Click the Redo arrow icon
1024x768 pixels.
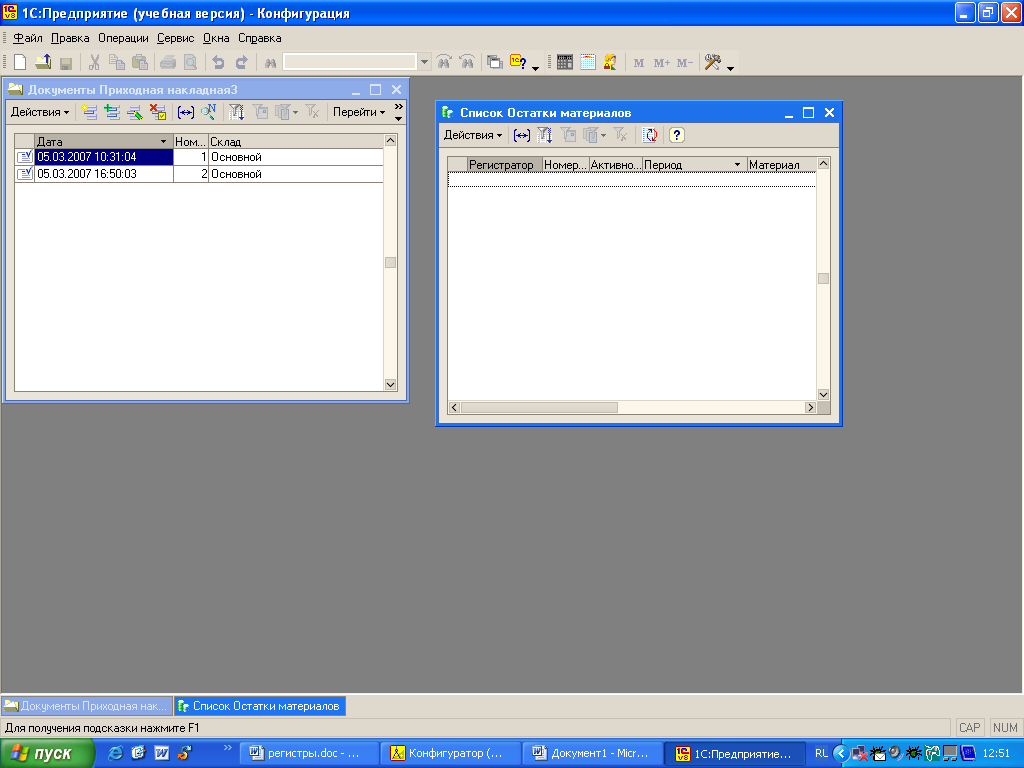(x=242, y=63)
